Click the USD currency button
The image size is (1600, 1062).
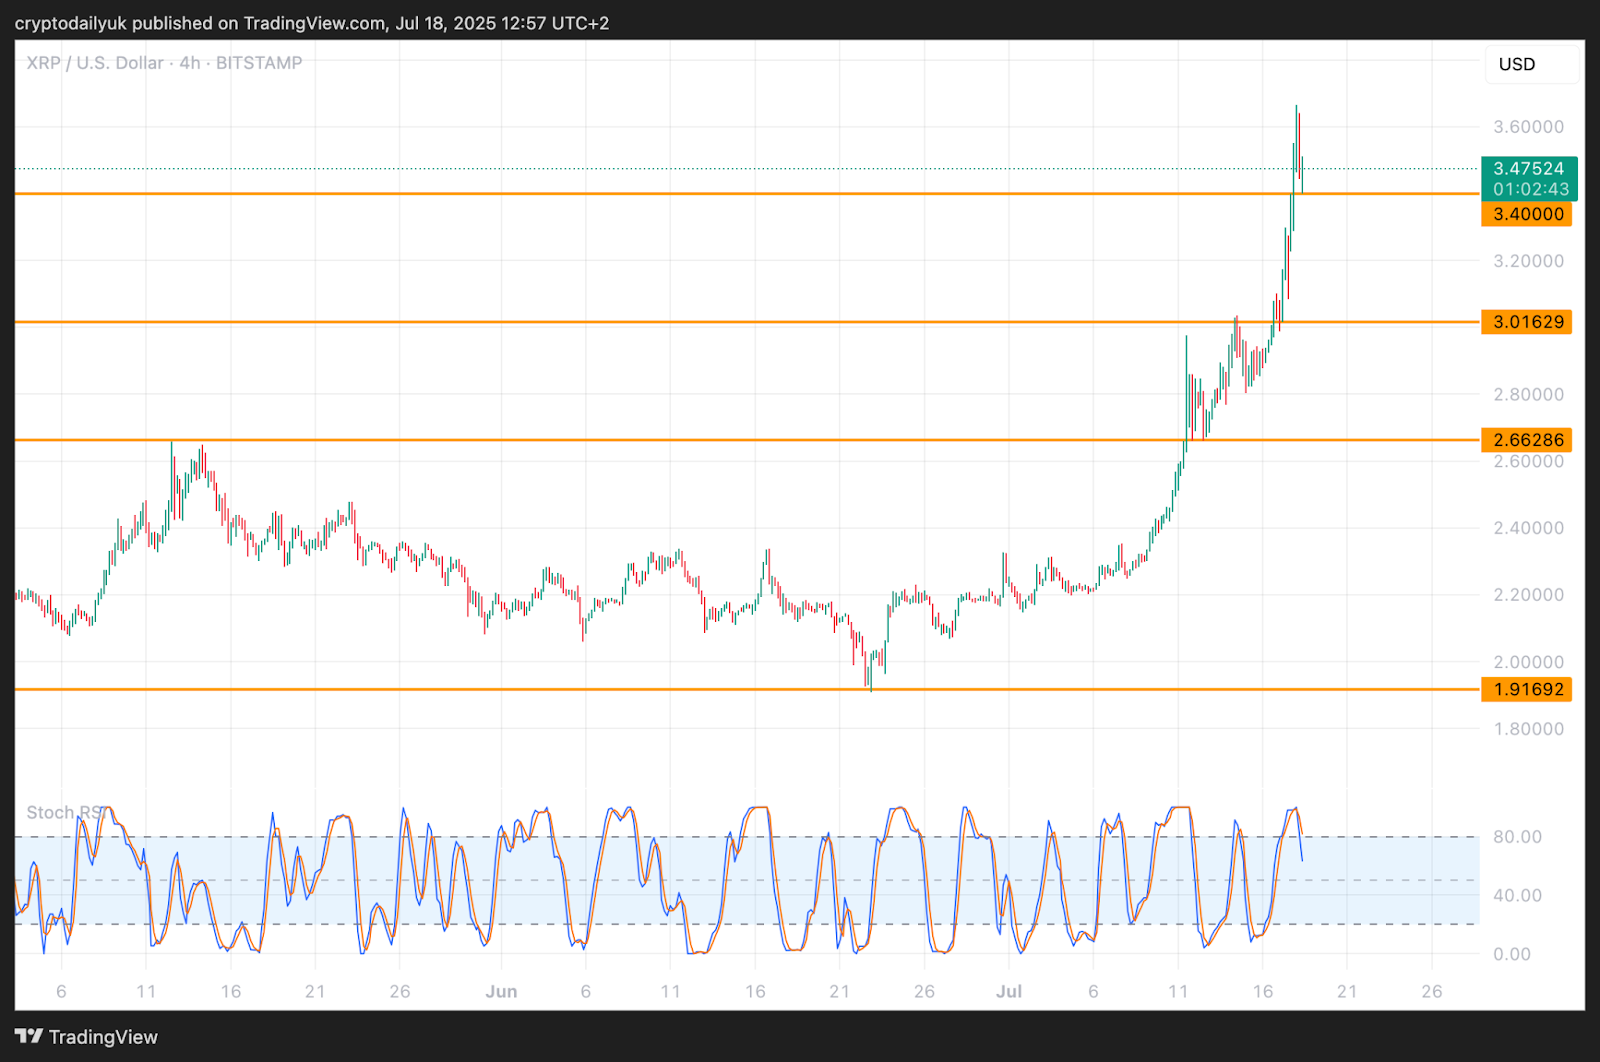pos(1532,64)
